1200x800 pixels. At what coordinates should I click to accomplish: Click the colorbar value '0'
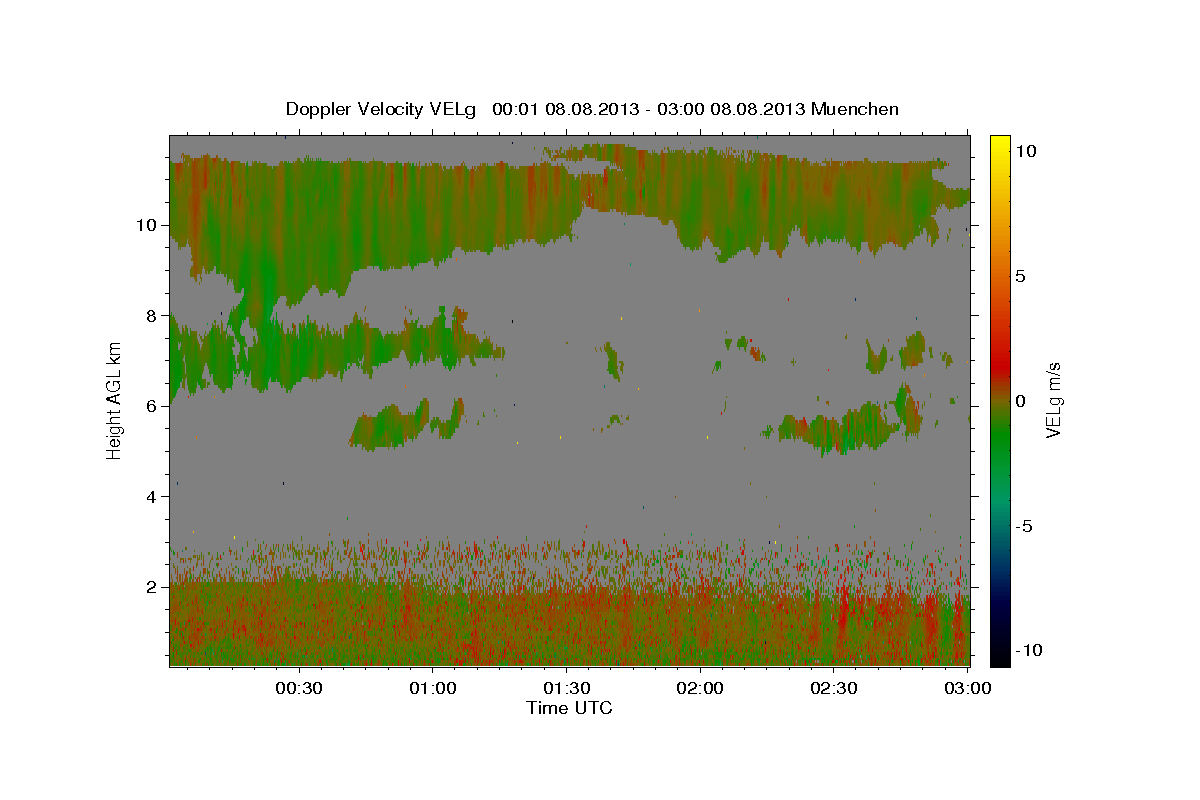pos(1020,400)
